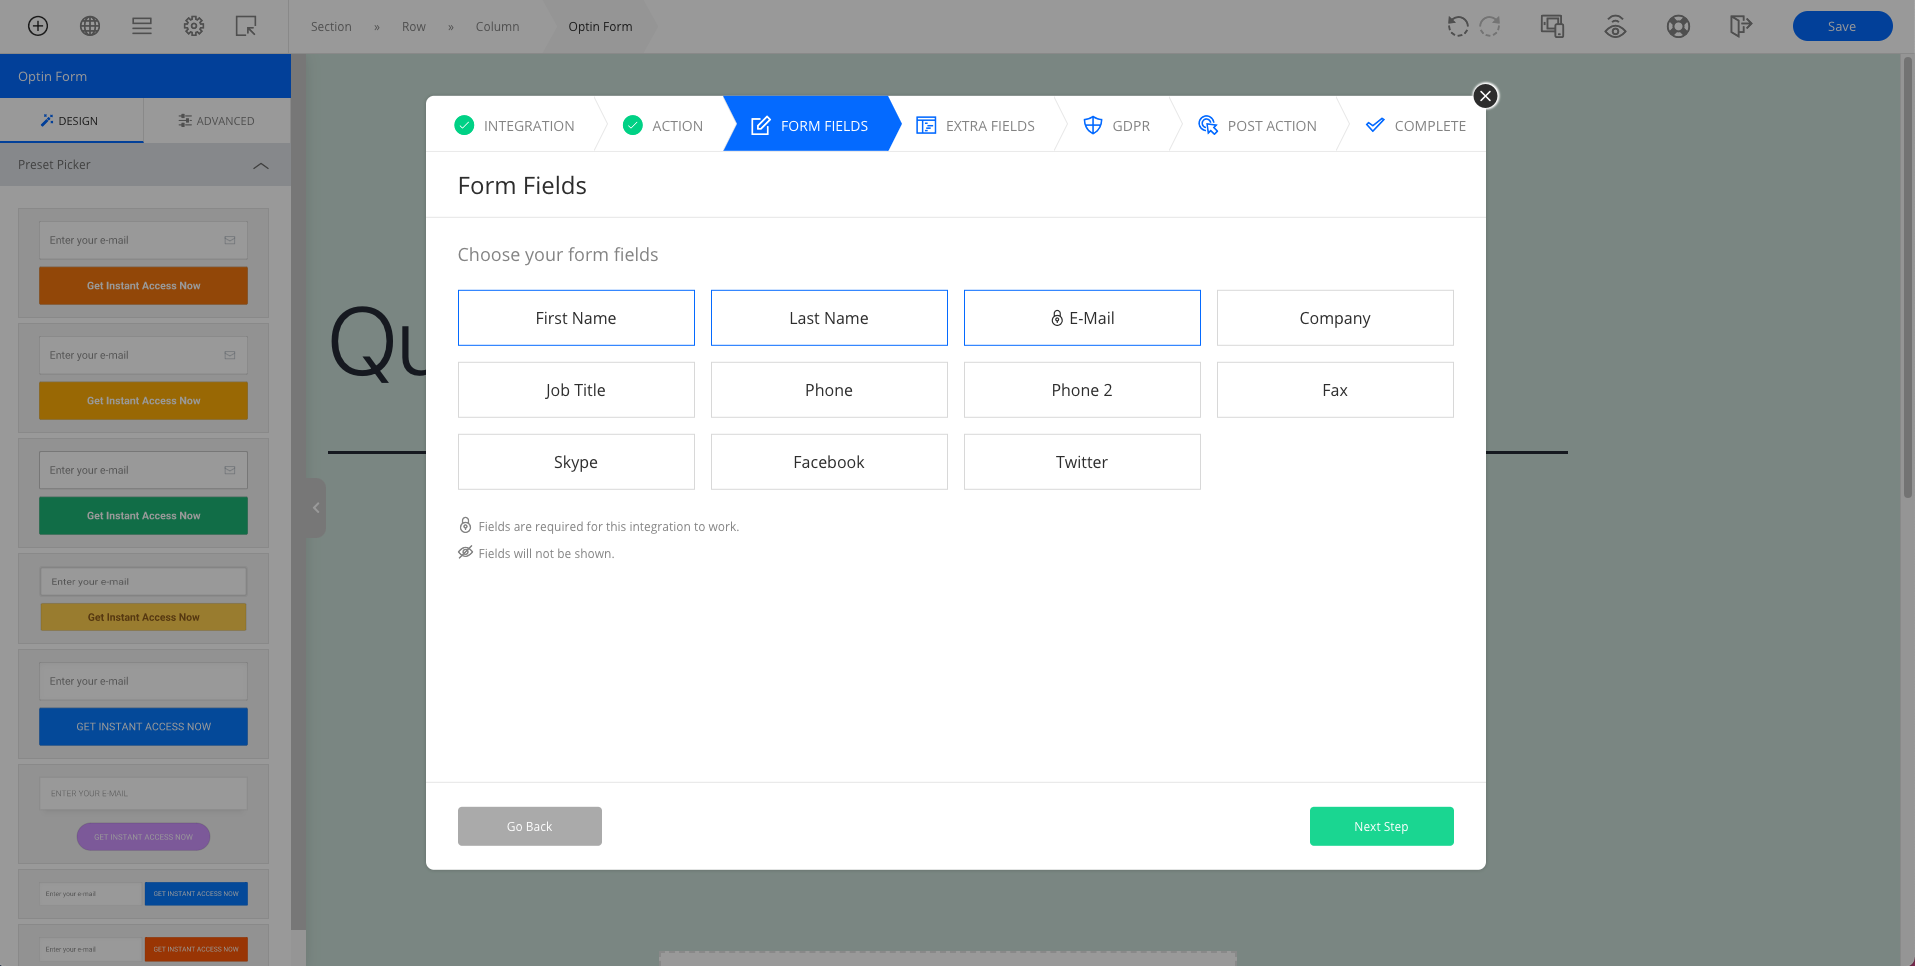Open the preview eye icon
The width and height of the screenshot is (1915, 966).
1615,26
